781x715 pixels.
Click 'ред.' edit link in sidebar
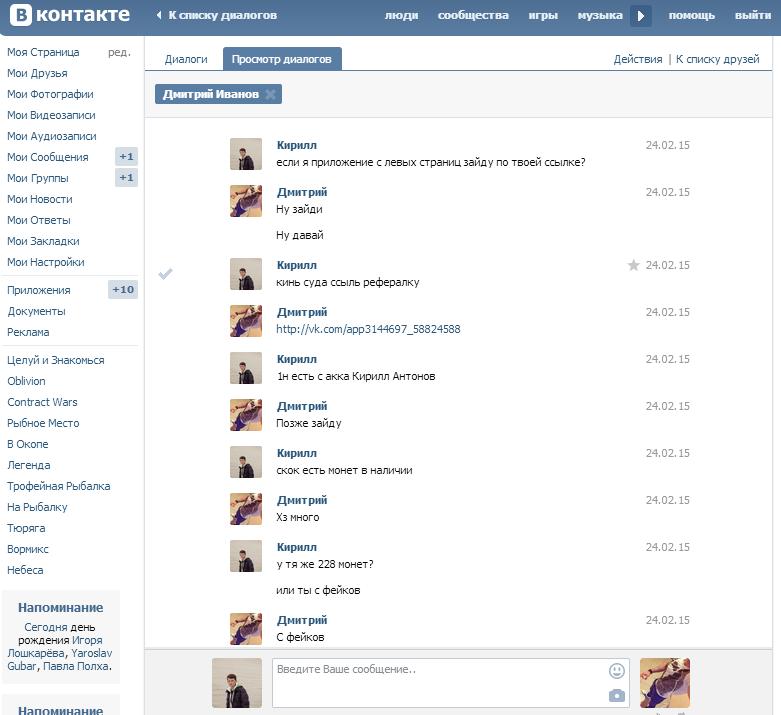coord(120,52)
